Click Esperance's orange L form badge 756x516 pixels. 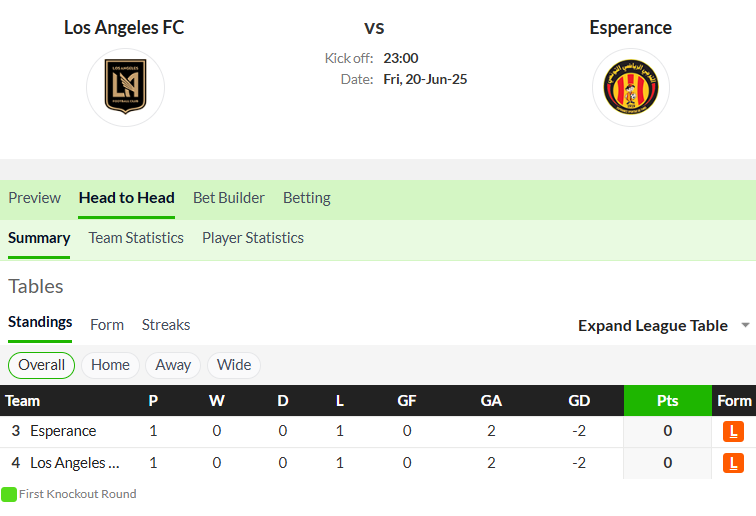tap(733, 432)
